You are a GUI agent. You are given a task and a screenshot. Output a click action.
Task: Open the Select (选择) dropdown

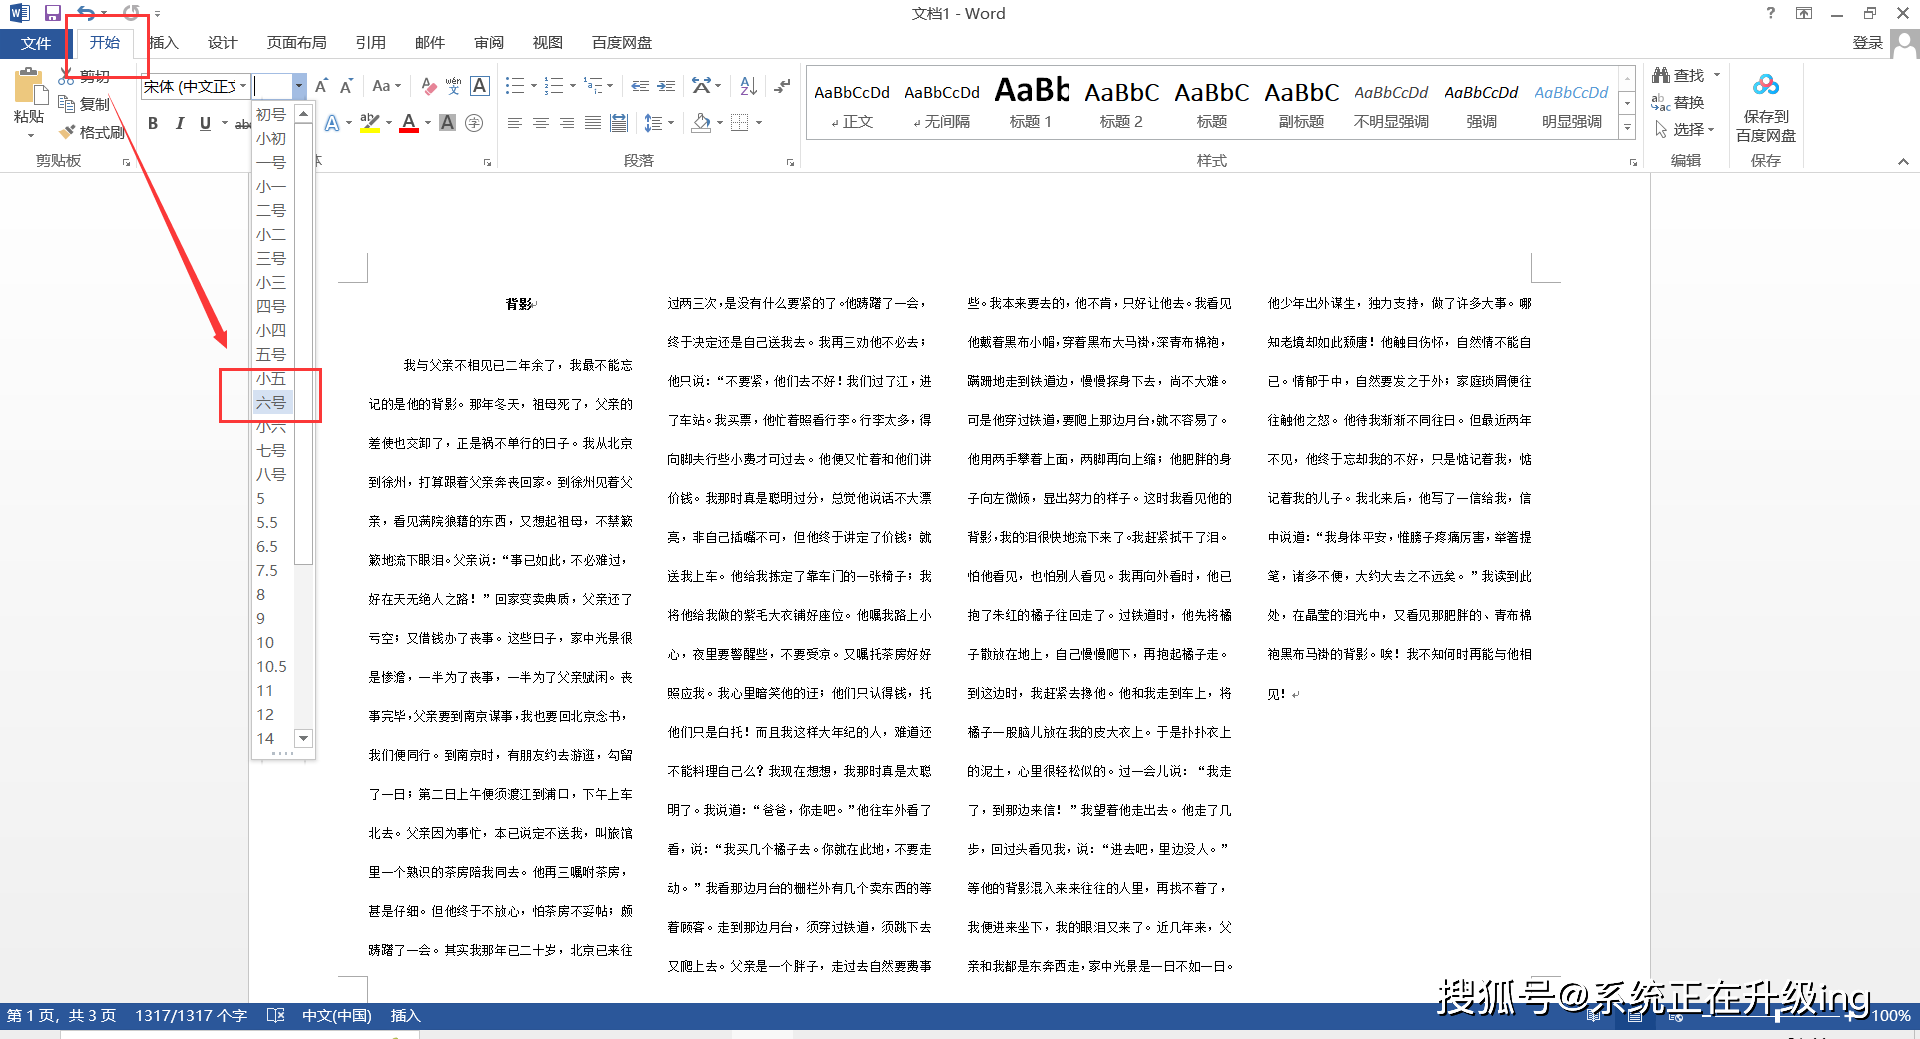tap(1686, 129)
